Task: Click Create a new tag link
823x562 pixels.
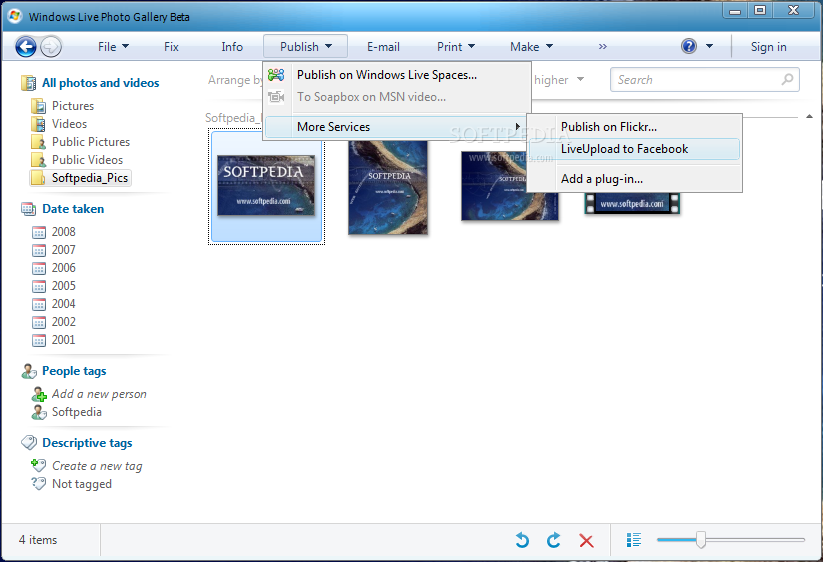Action: point(97,466)
